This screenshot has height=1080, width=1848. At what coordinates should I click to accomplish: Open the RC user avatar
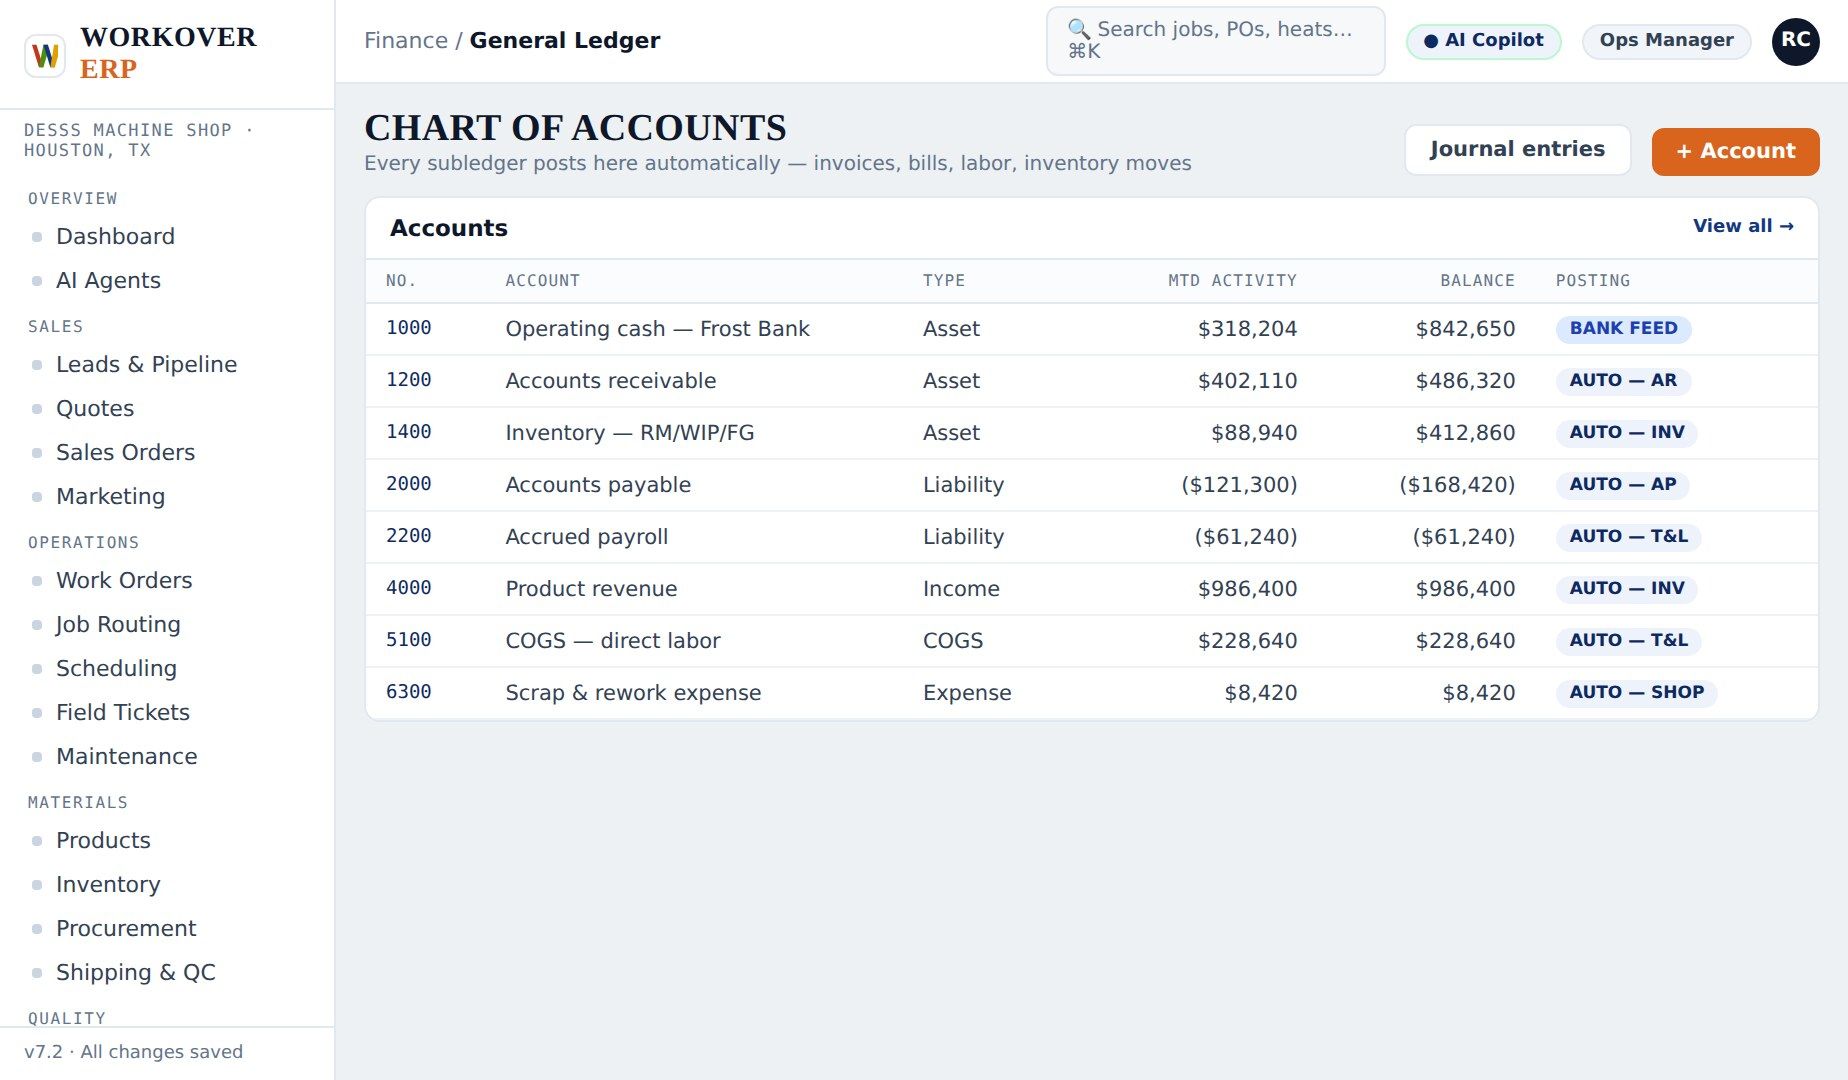point(1795,41)
